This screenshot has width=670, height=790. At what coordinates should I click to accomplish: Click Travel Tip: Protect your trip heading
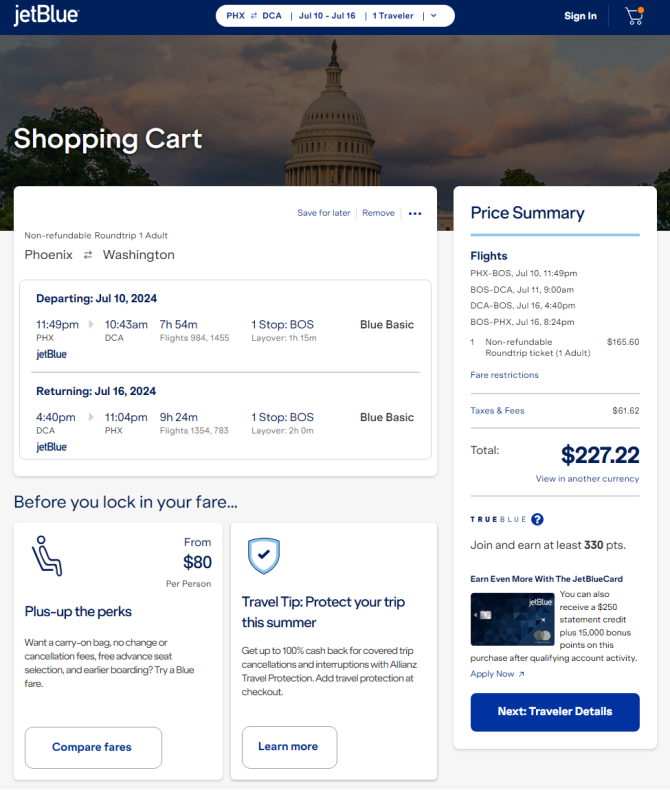click(323, 612)
